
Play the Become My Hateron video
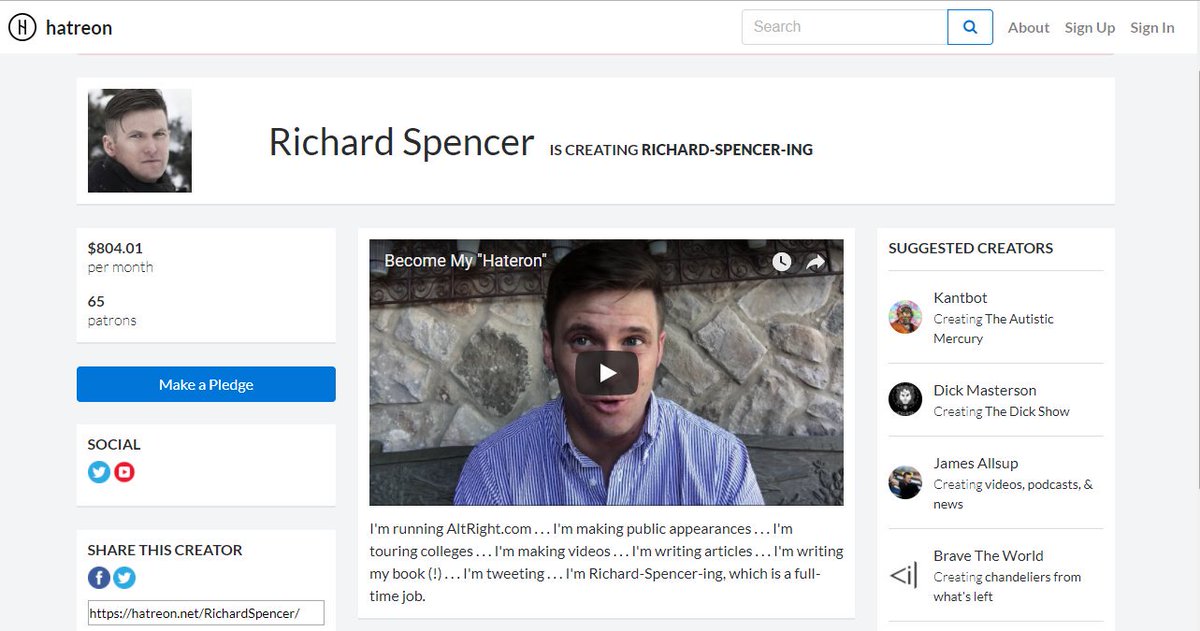pyautogui.click(x=606, y=373)
